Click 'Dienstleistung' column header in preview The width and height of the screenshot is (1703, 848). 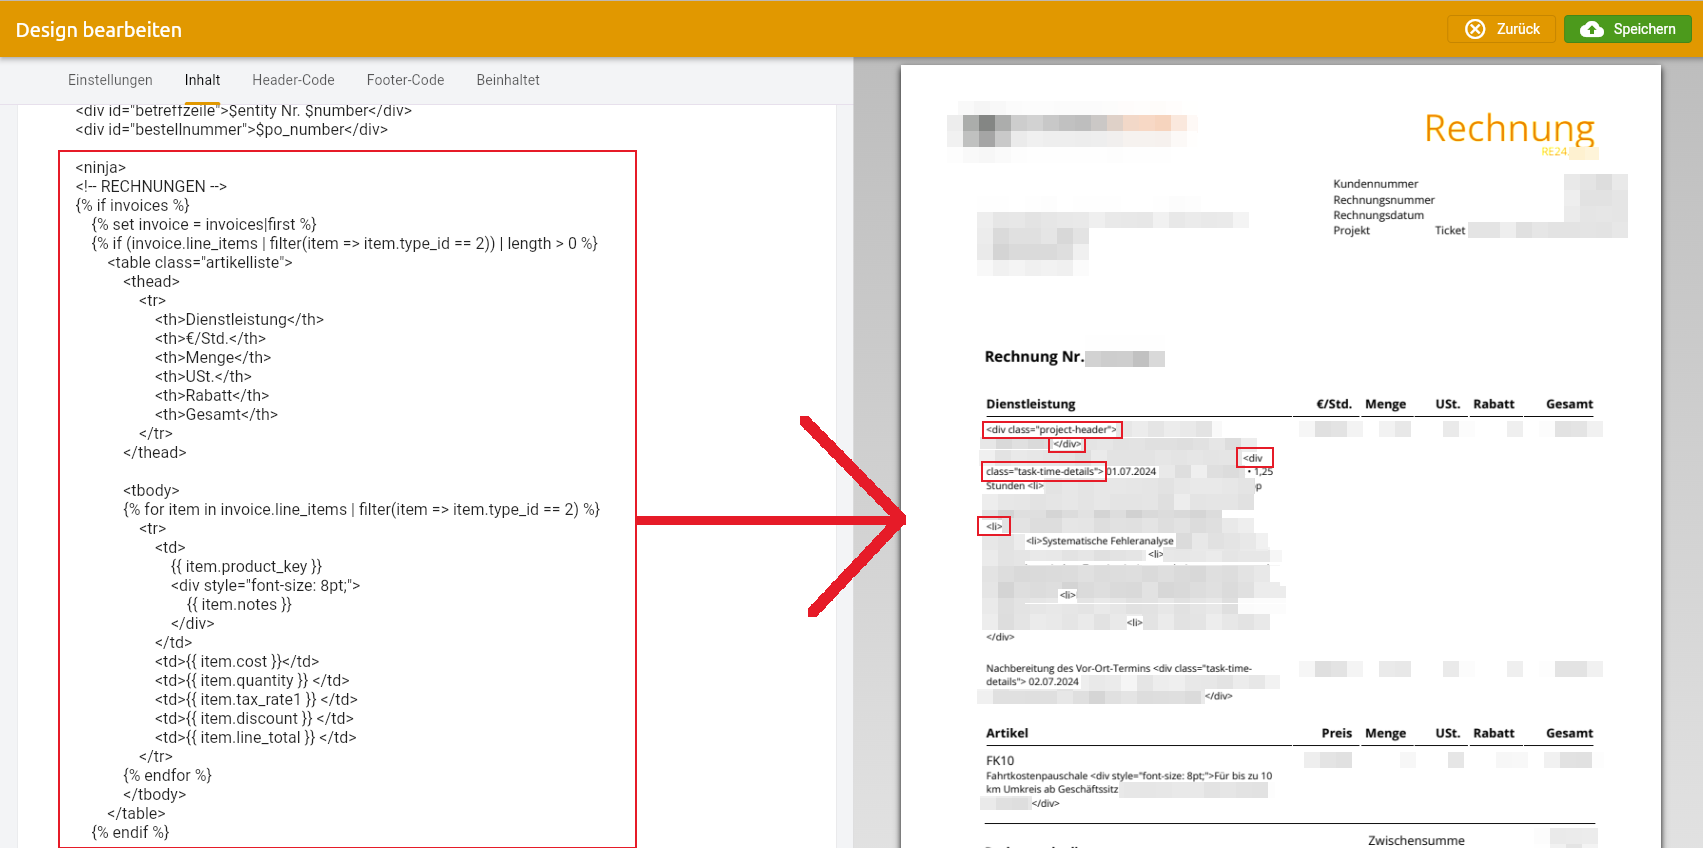point(1030,404)
